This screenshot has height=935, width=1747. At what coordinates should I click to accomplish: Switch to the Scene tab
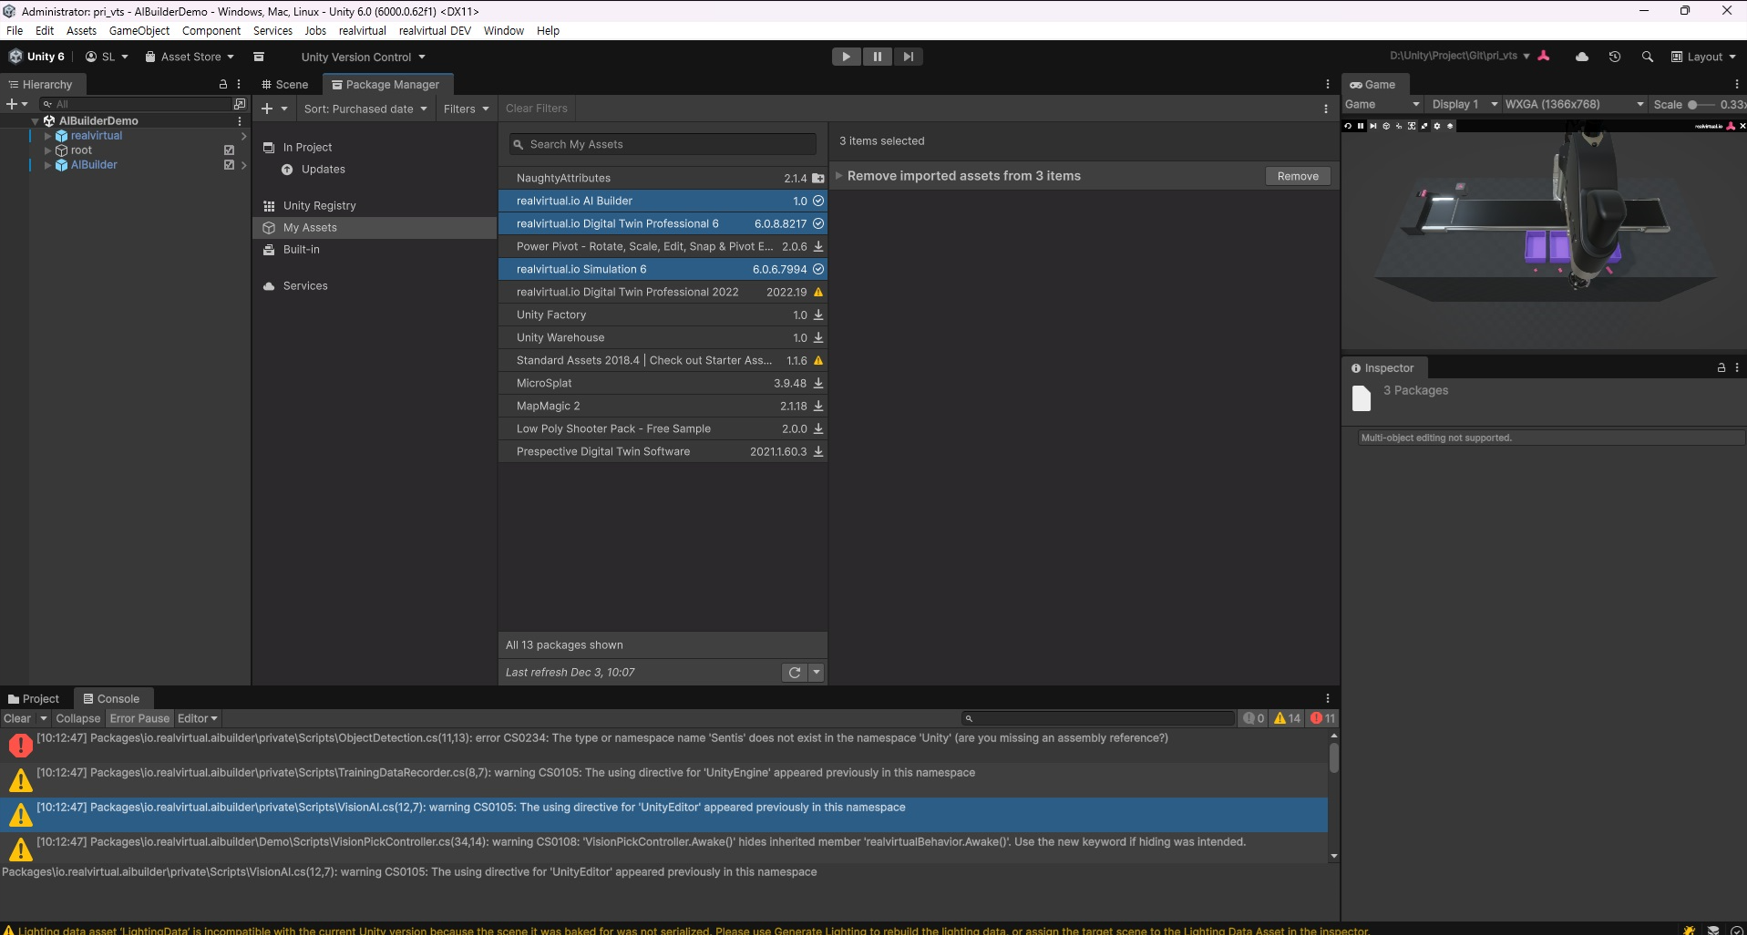coord(285,85)
